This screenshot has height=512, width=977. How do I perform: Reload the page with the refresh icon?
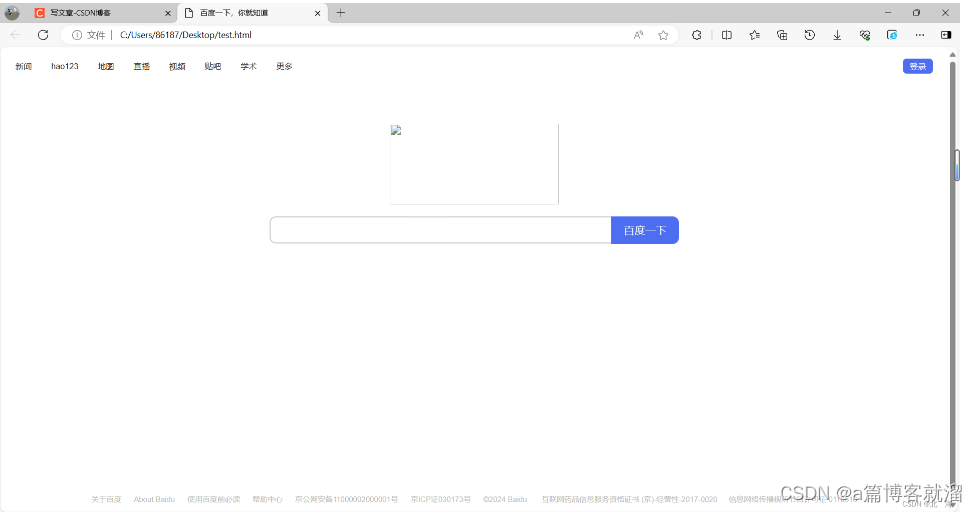point(43,35)
